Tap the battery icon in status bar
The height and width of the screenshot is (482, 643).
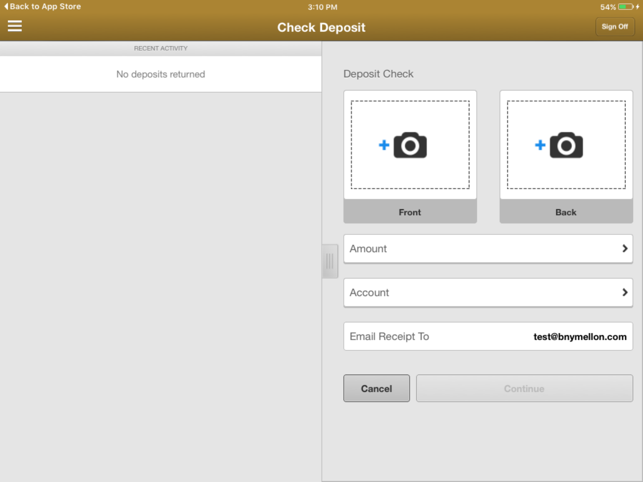click(626, 7)
